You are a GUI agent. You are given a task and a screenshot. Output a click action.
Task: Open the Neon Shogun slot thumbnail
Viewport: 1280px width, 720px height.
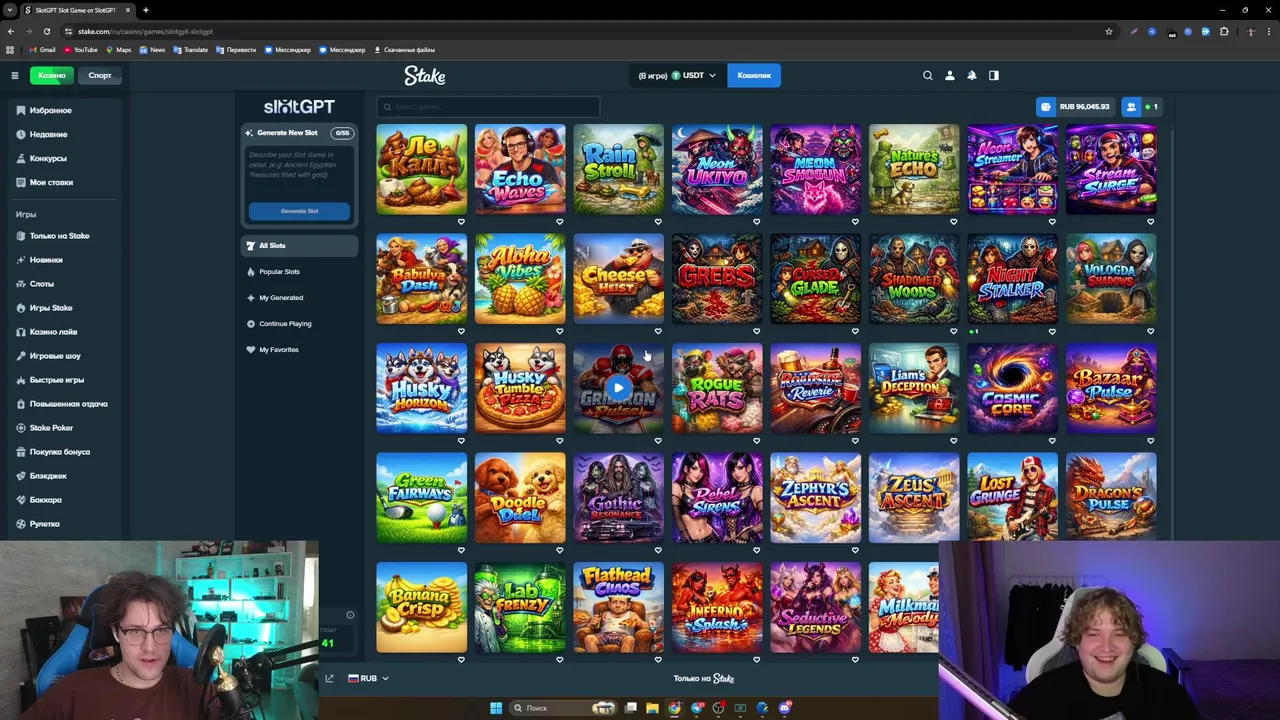815,169
